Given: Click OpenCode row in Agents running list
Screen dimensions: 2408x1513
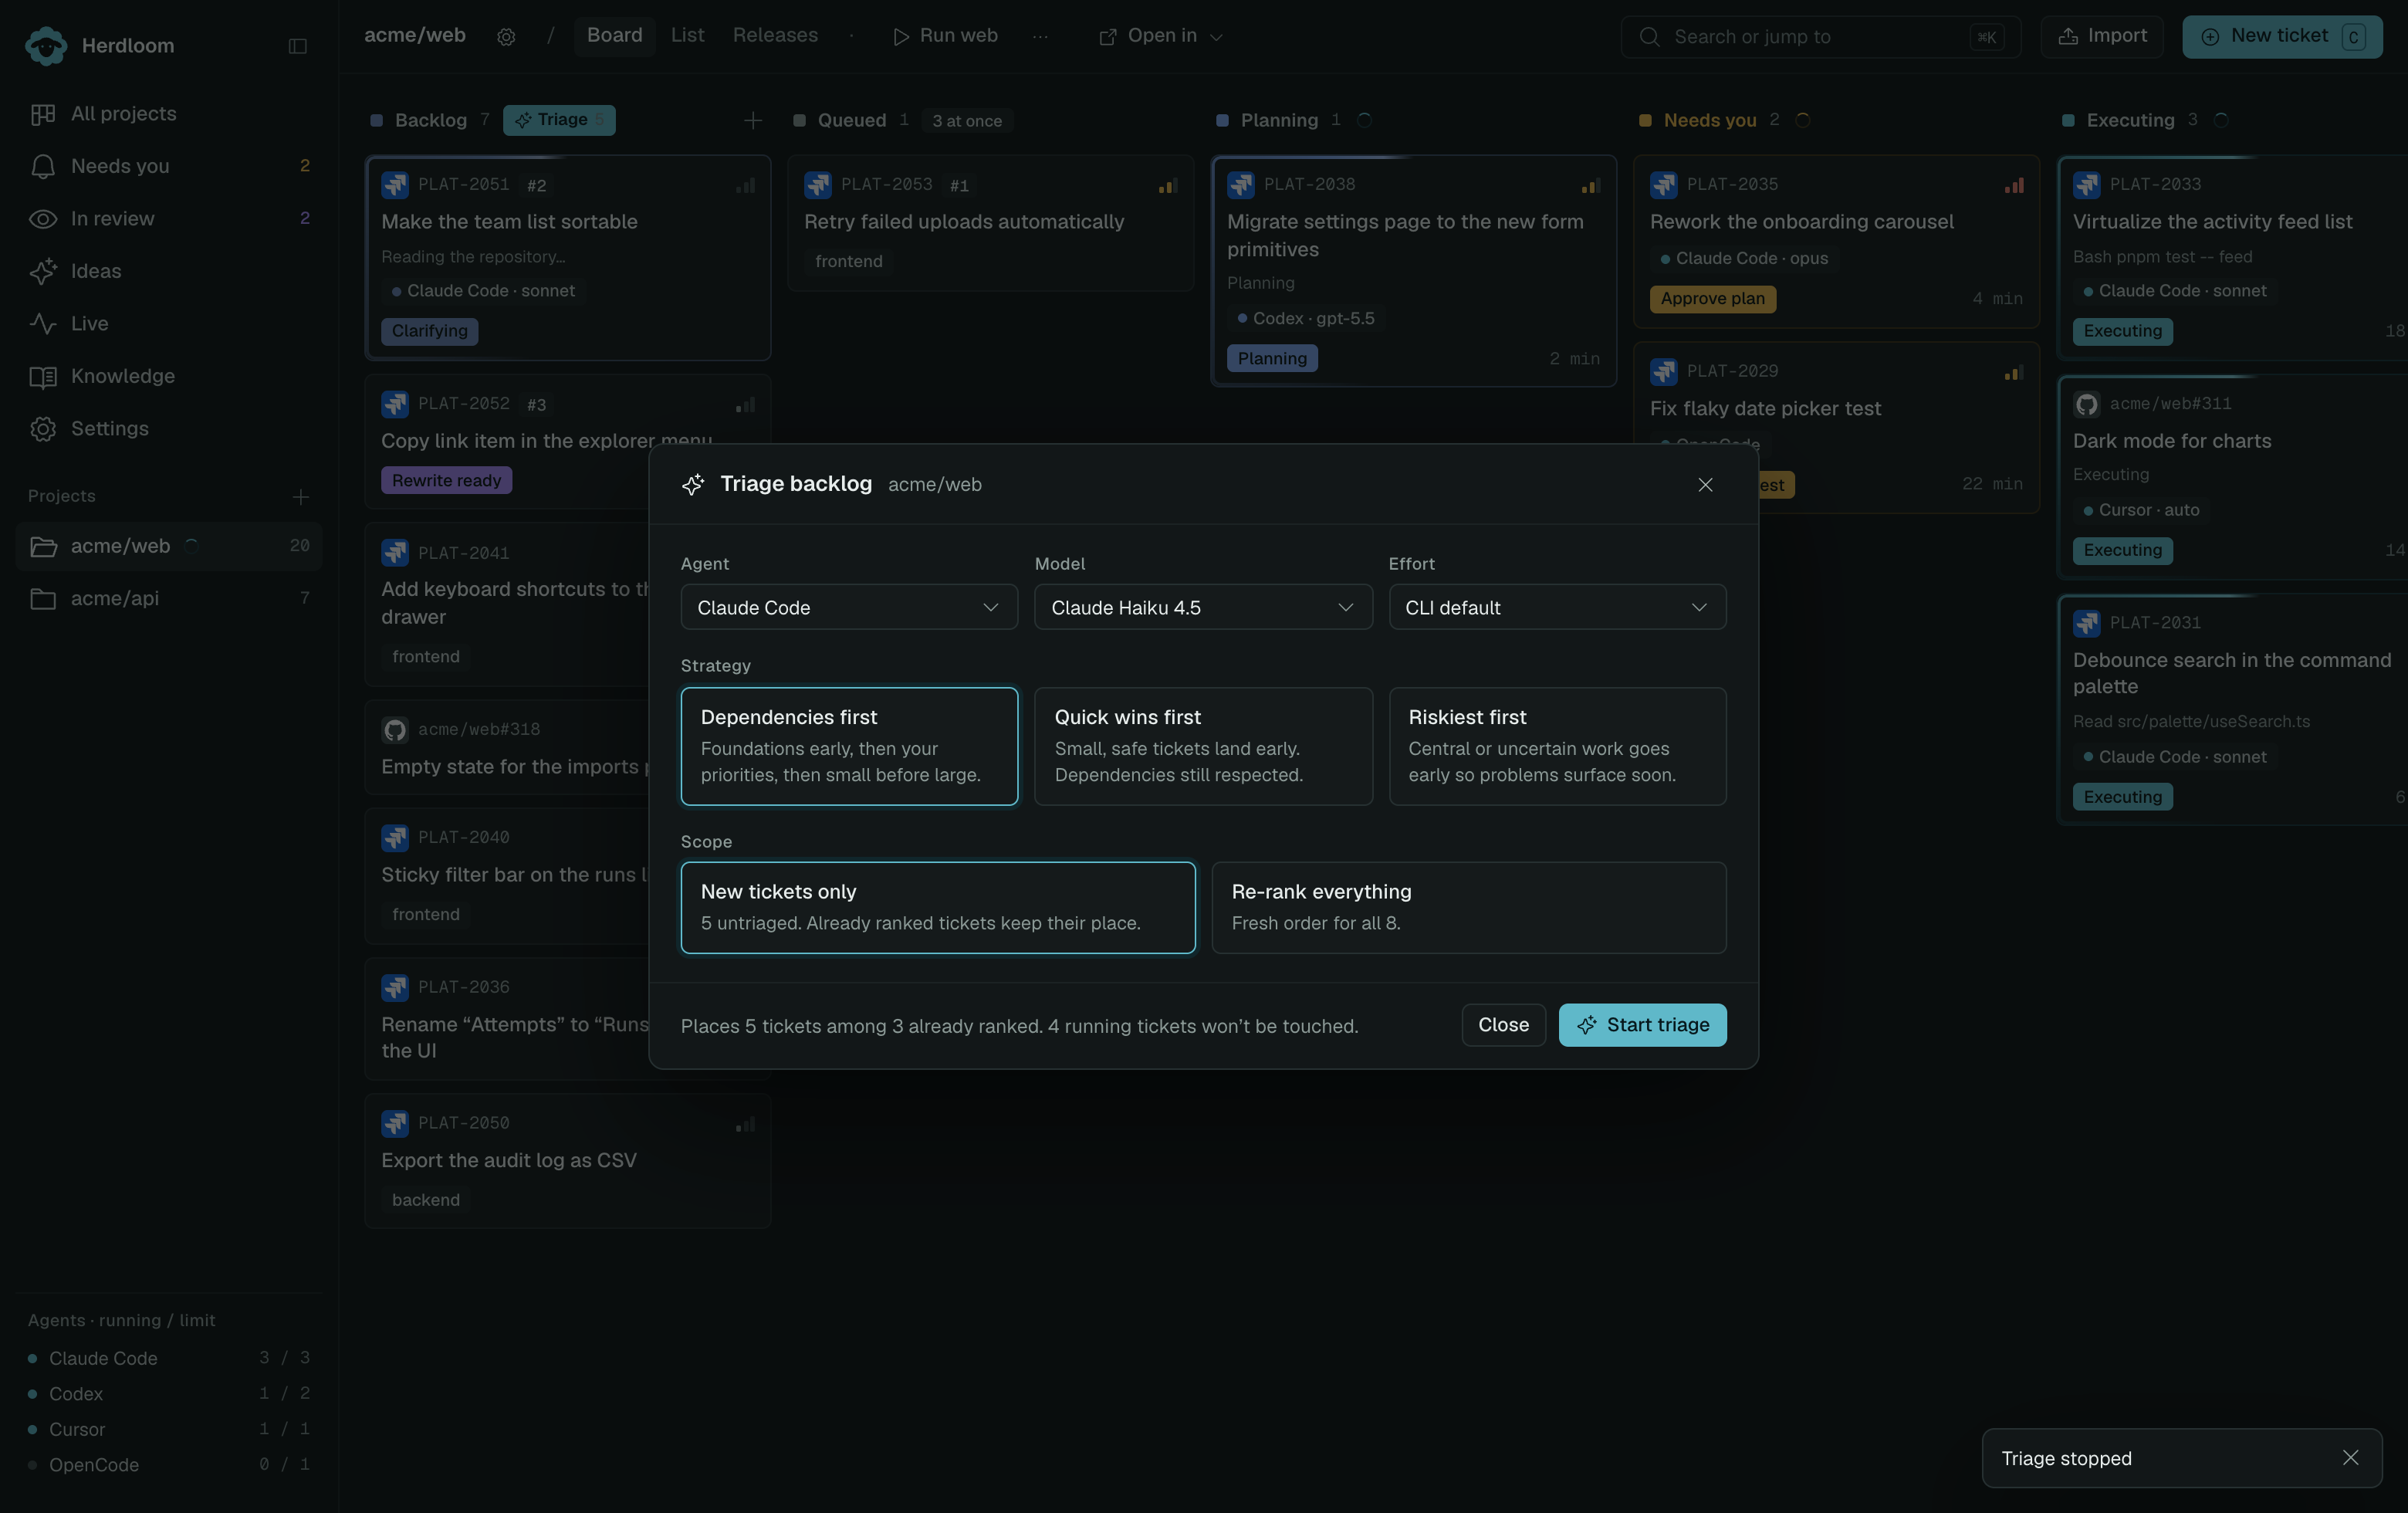Looking at the screenshot, I should 169,1465.
